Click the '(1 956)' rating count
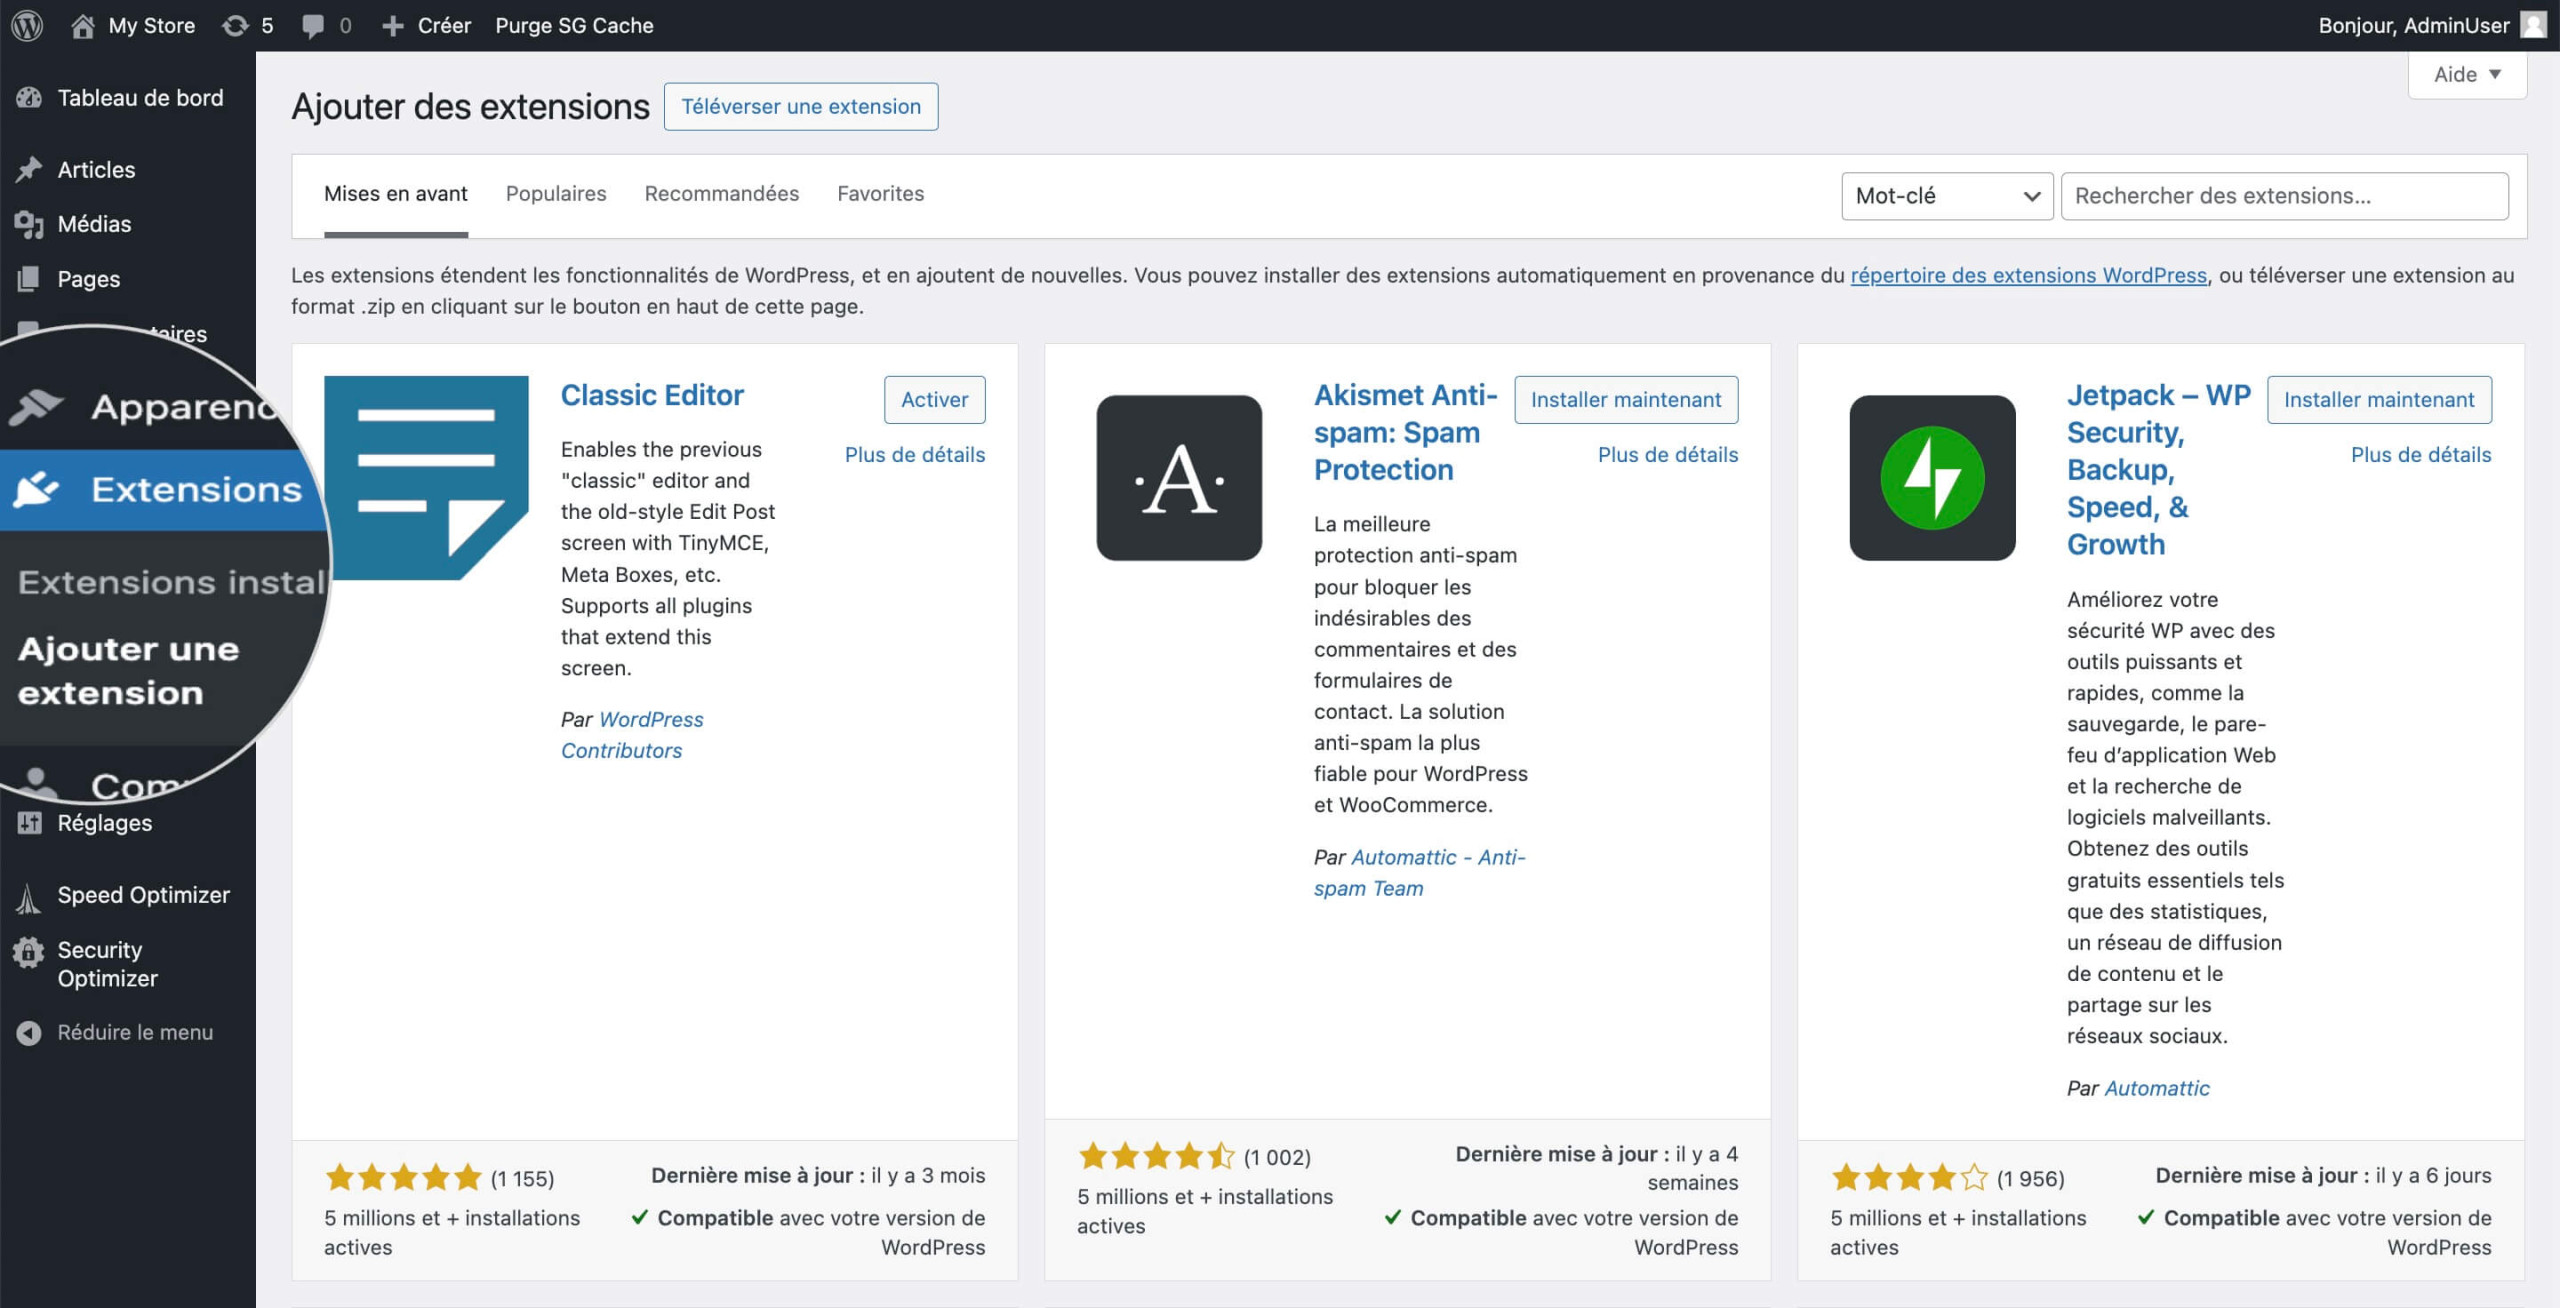2560x1308 pixels. pos(2030,1179)
